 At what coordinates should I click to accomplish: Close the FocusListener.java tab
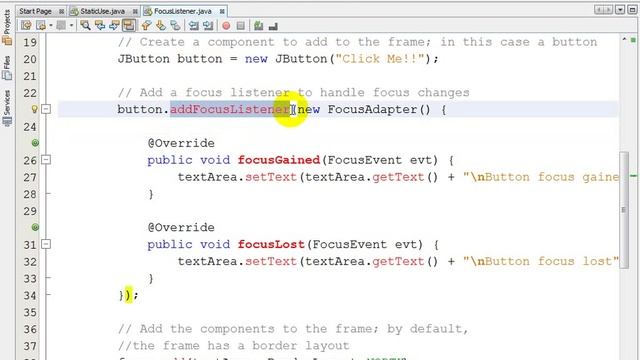point(222,11)
